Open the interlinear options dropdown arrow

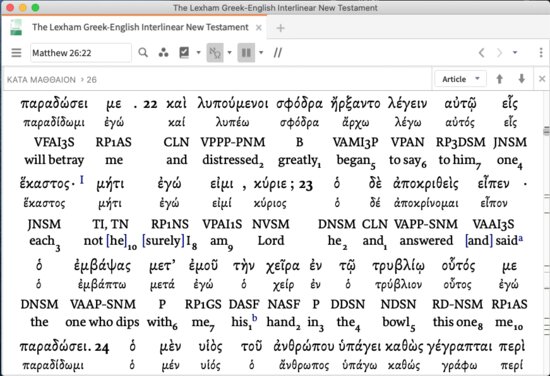[229, 53]
